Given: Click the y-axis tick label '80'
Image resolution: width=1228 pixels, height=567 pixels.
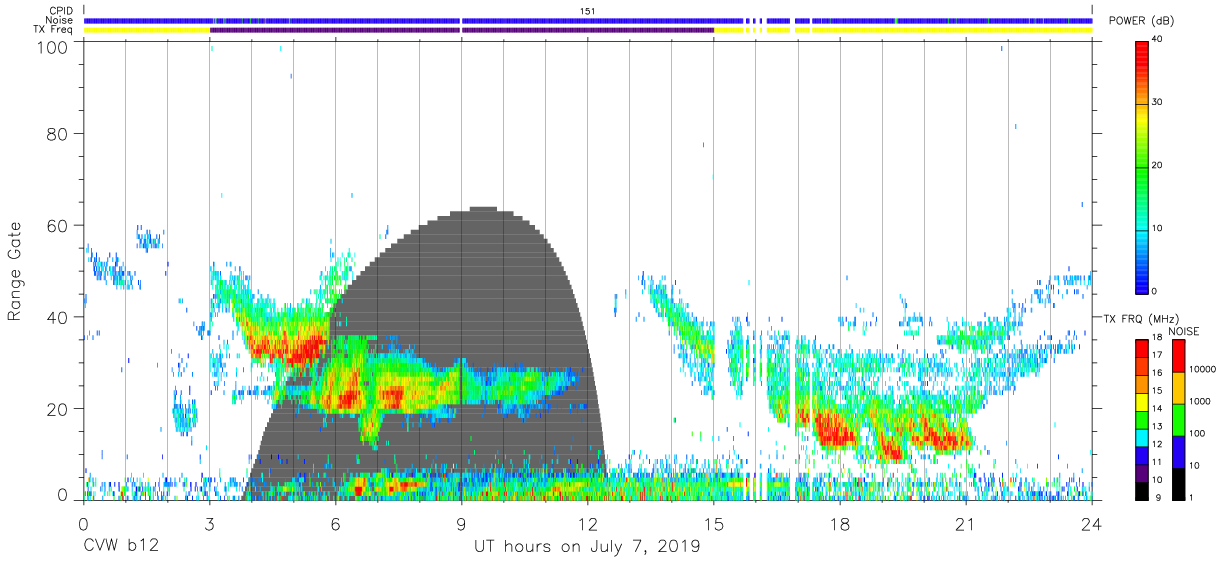Looking at the screenshot, I should tap(59, 134).
